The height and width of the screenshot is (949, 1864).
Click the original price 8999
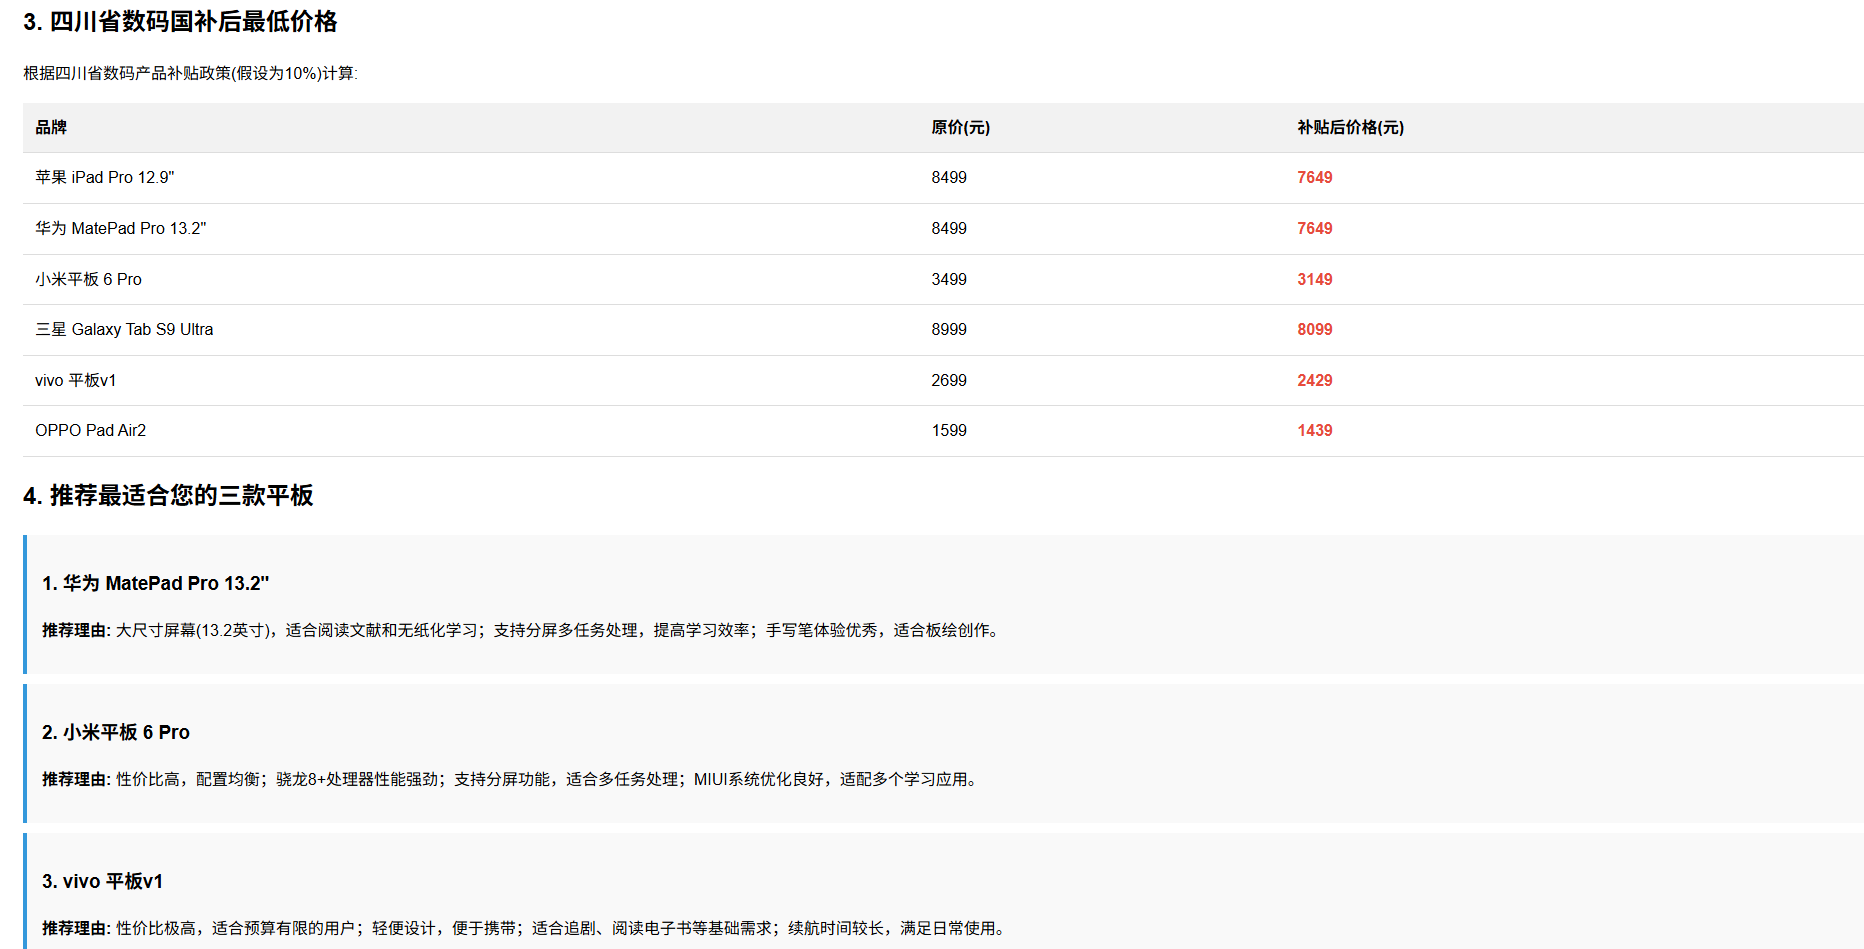coord(949,329)
